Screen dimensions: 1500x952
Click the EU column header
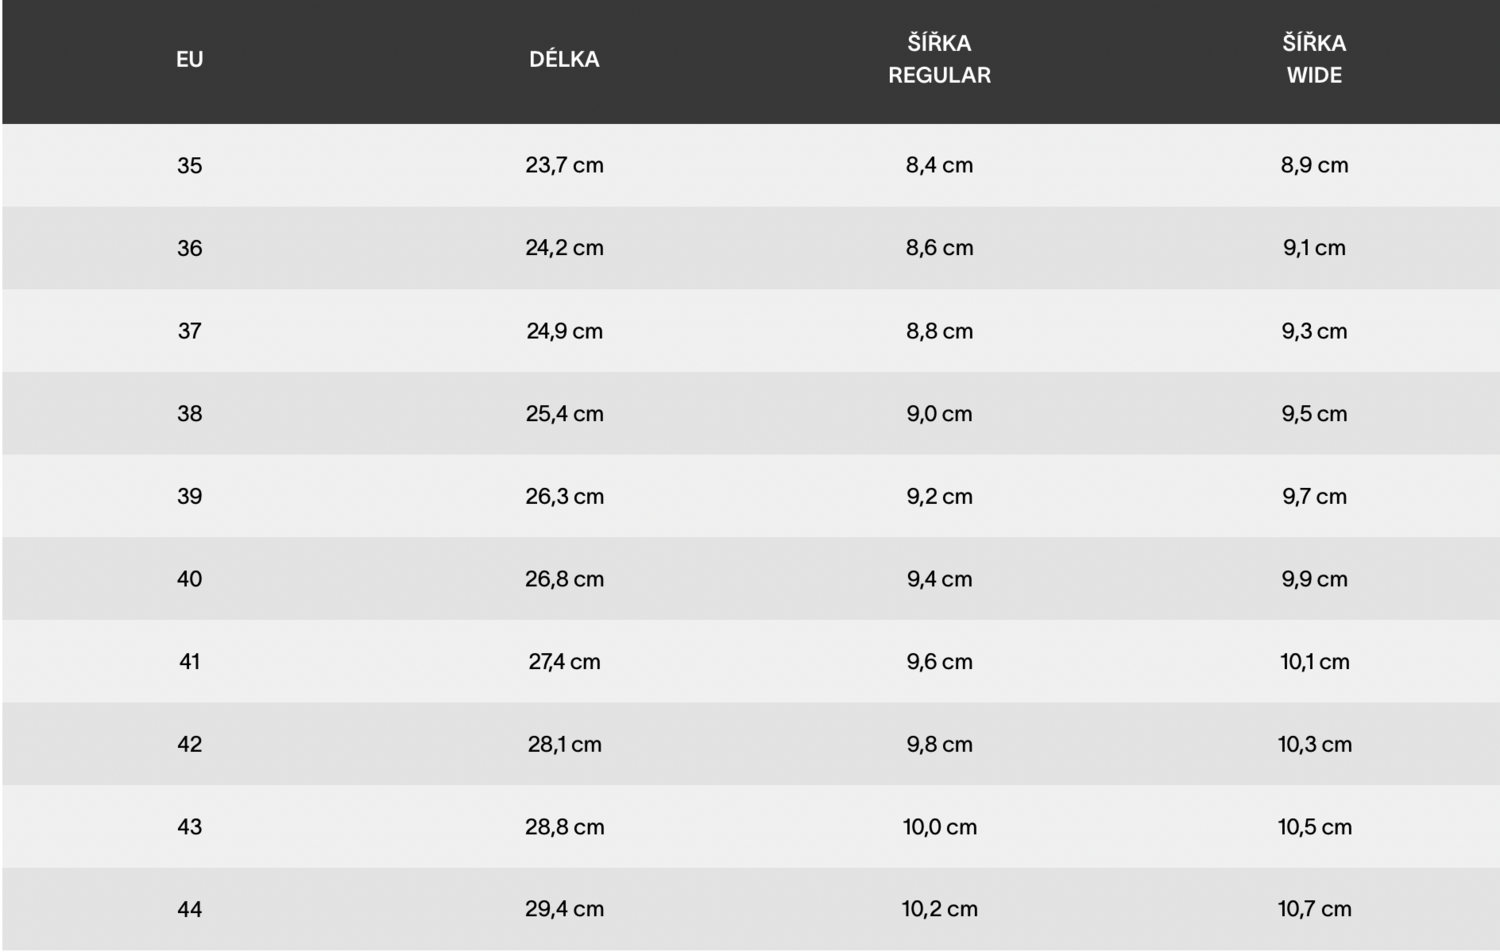click(189, 59)
